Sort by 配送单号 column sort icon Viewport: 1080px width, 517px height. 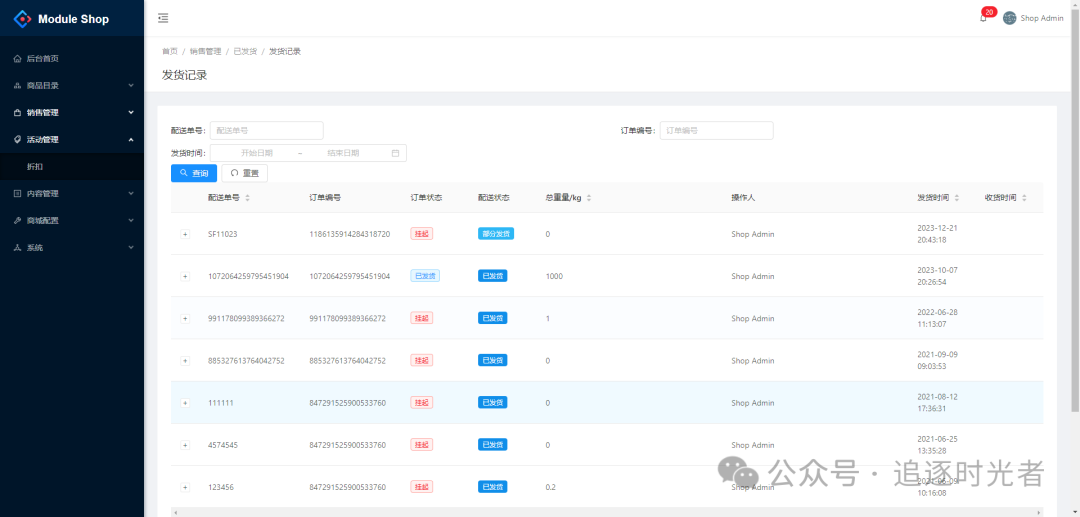(247, 198)
